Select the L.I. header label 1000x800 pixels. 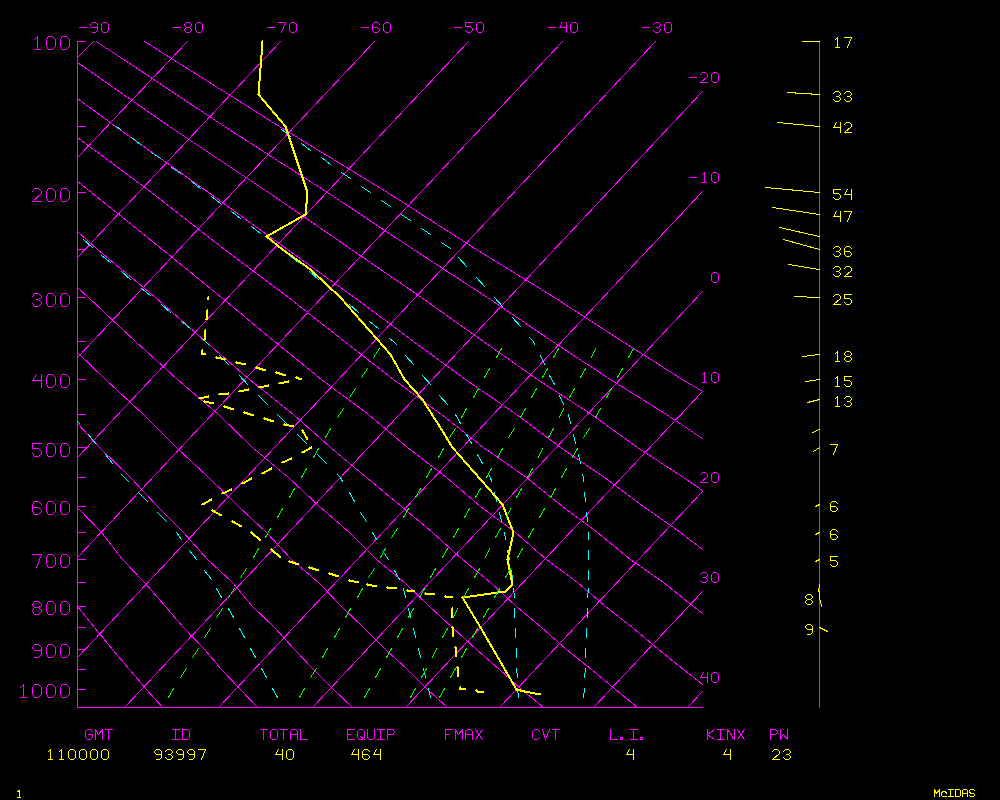627,735
